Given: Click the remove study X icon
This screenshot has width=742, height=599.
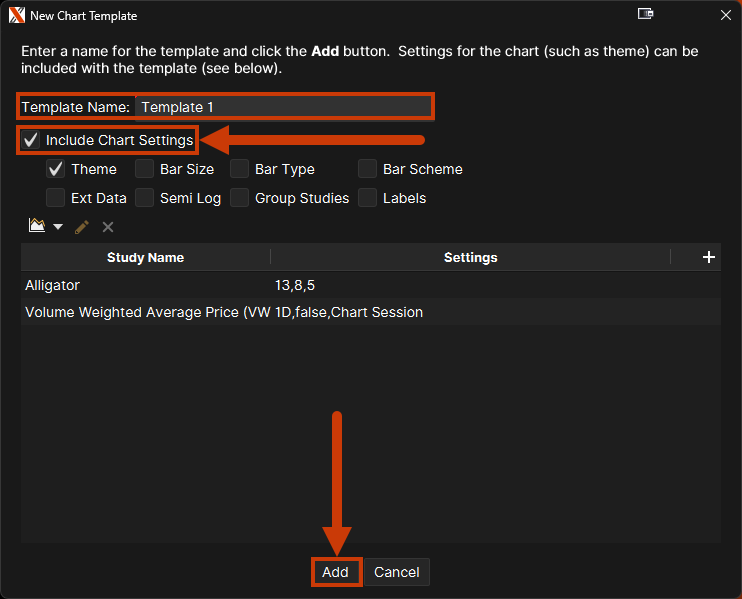Looking at the screenshot, I should pyautogui.click(x=108, y=227).
